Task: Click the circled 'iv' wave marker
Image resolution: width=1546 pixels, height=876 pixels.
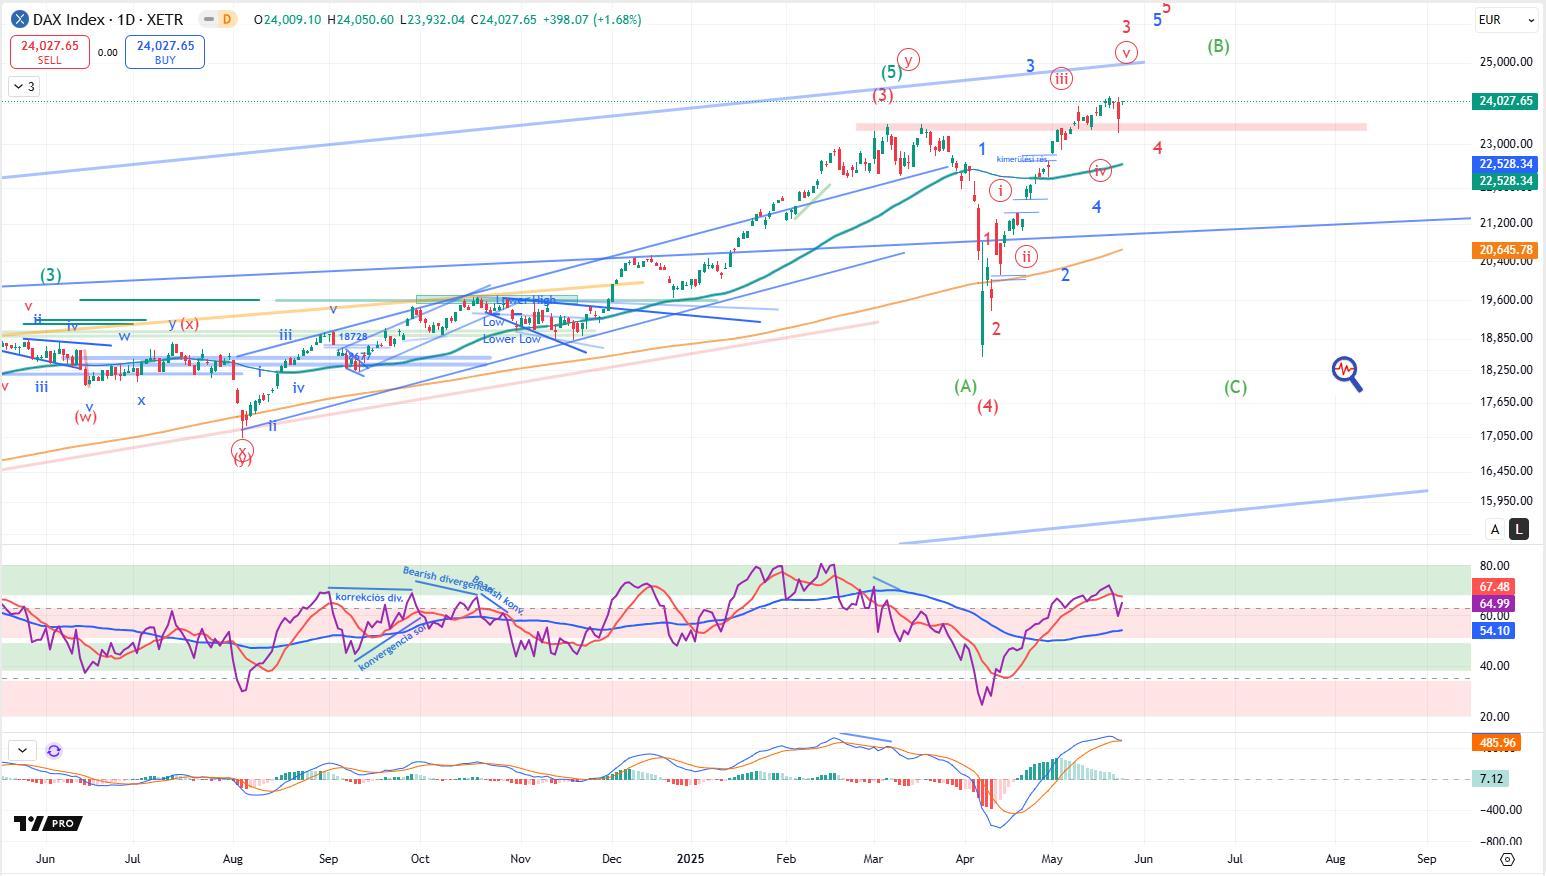Action: pos(1100,171)
